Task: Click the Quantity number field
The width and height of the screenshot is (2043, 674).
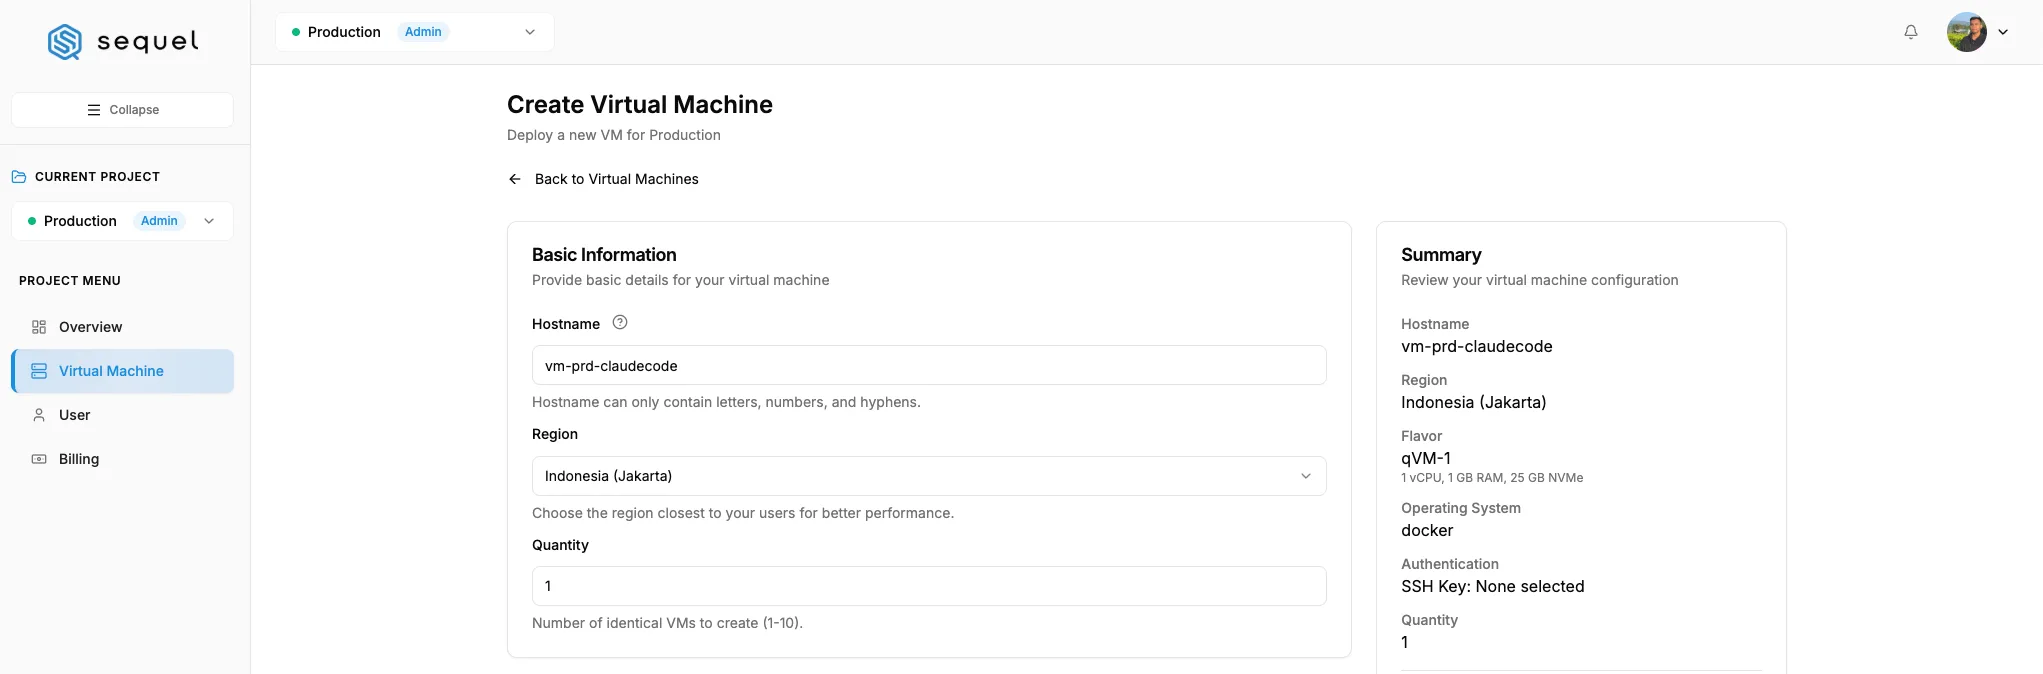Action: pyautogui.click(x=929, y=586)
